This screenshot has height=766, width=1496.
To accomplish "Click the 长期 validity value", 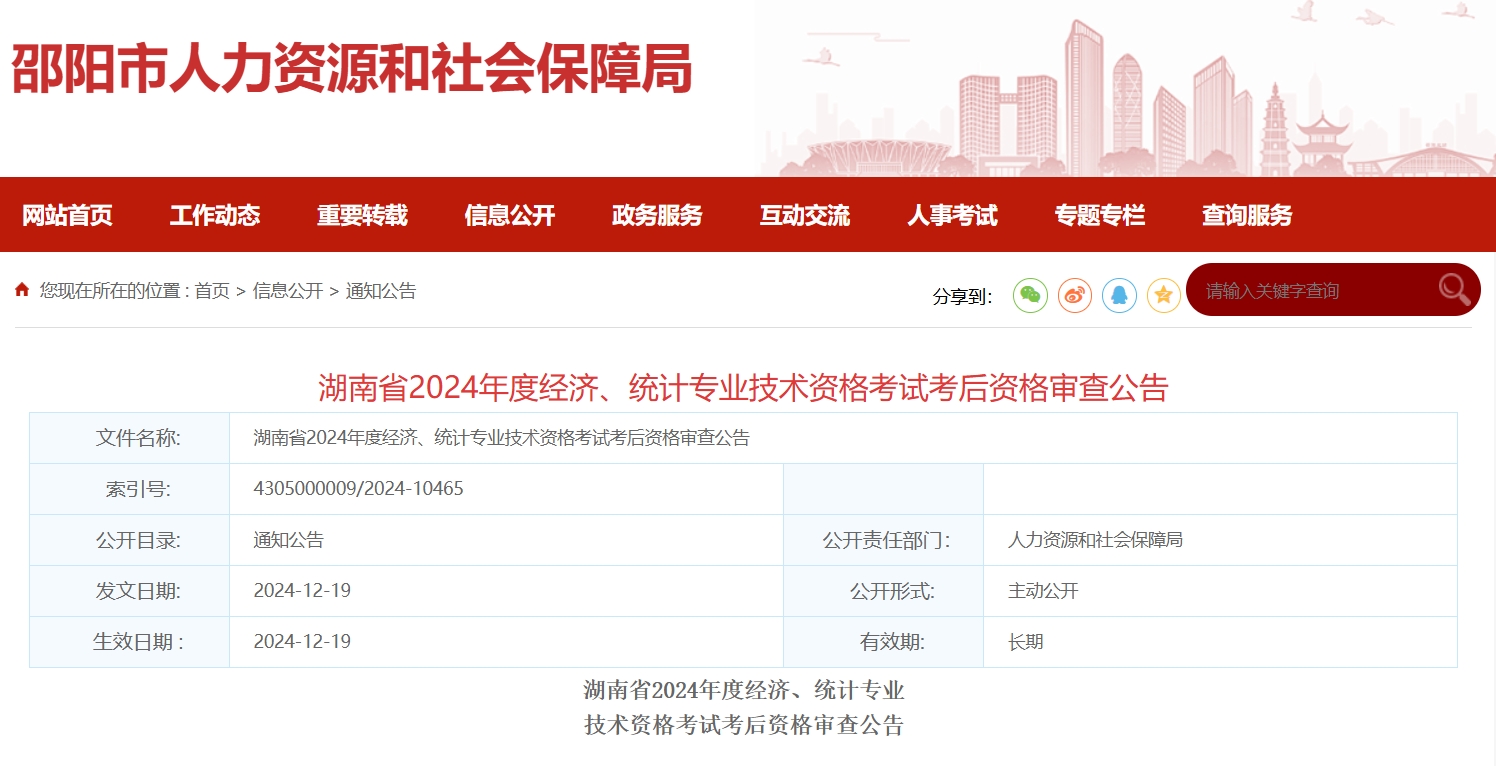I will [1025, 642].
